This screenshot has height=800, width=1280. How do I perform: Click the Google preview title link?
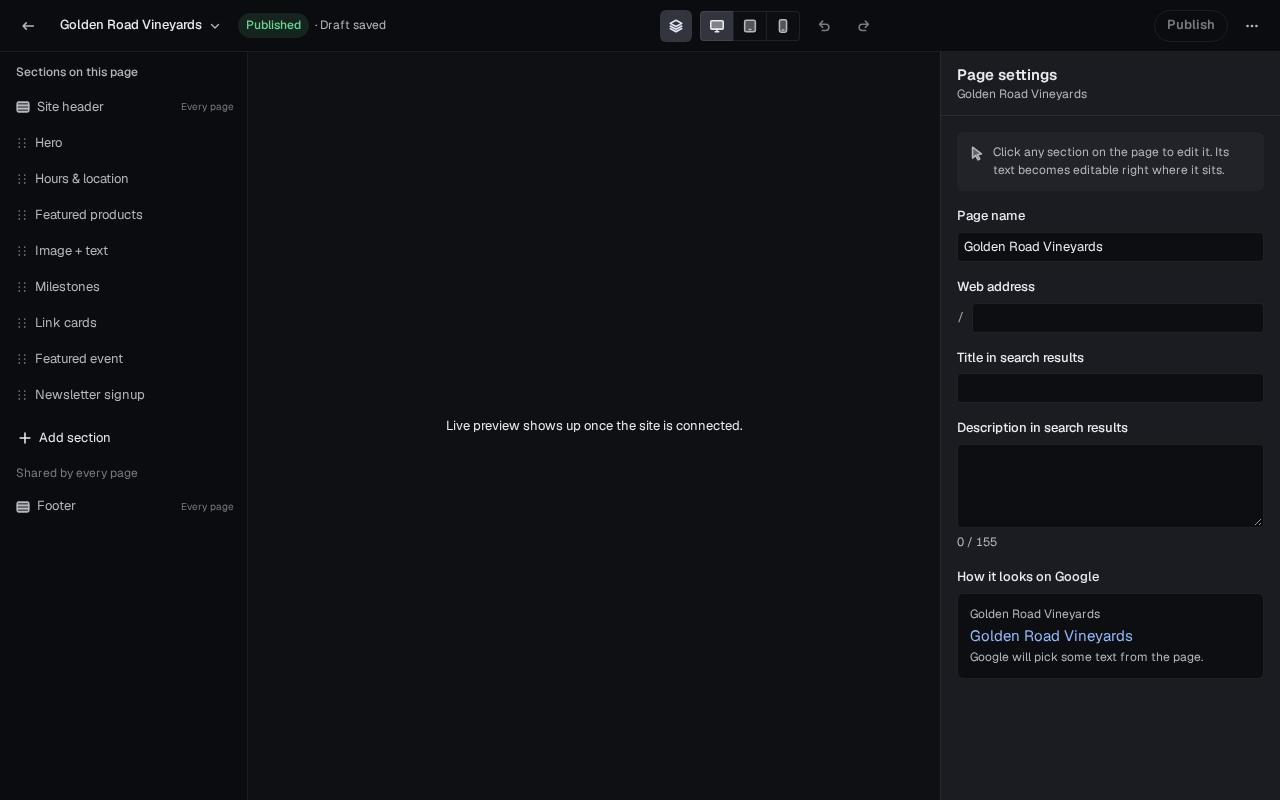coord(1051,636)
